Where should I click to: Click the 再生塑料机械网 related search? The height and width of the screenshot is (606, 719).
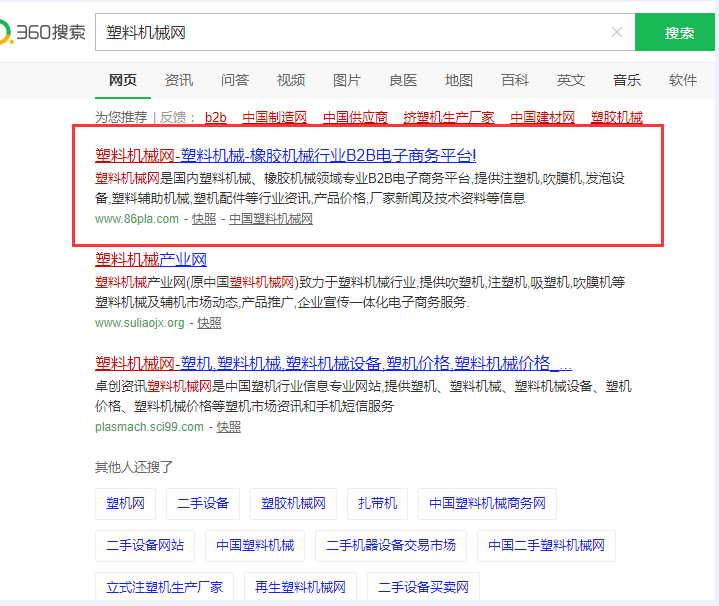tap(300, 587)
